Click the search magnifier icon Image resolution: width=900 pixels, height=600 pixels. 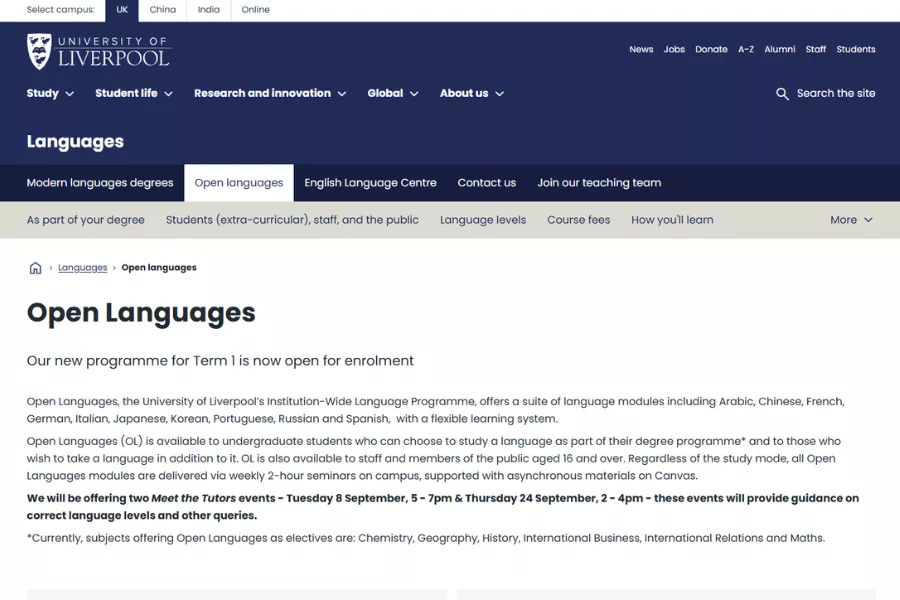point(782,94)
